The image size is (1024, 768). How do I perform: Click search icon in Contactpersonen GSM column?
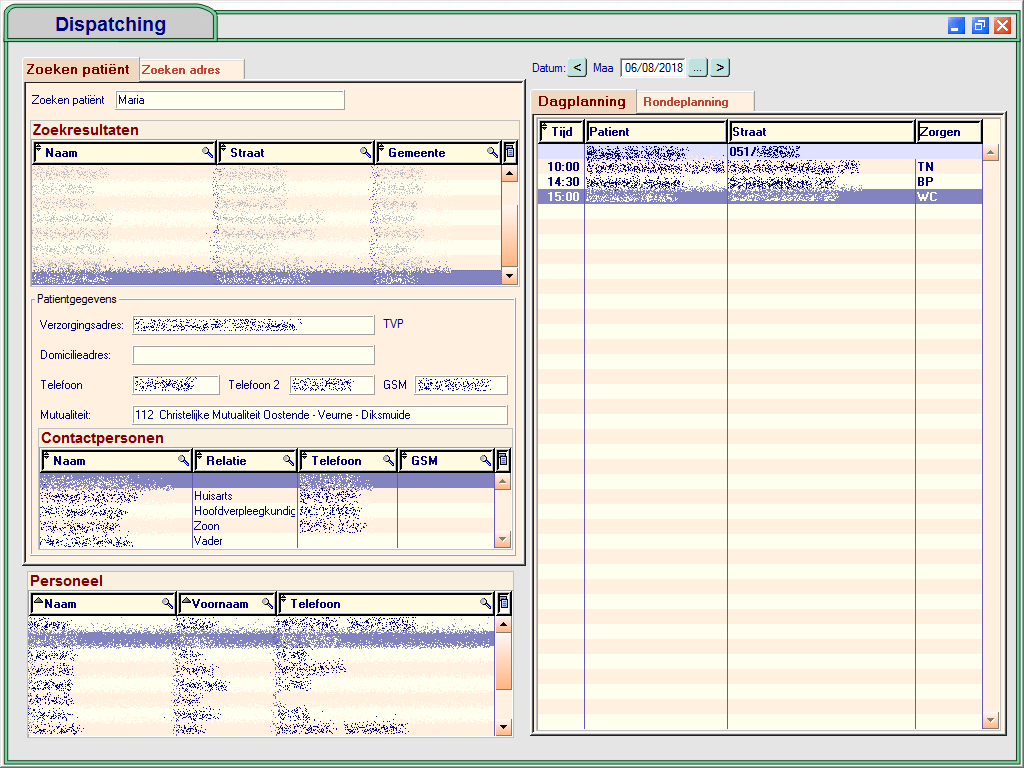486,461
